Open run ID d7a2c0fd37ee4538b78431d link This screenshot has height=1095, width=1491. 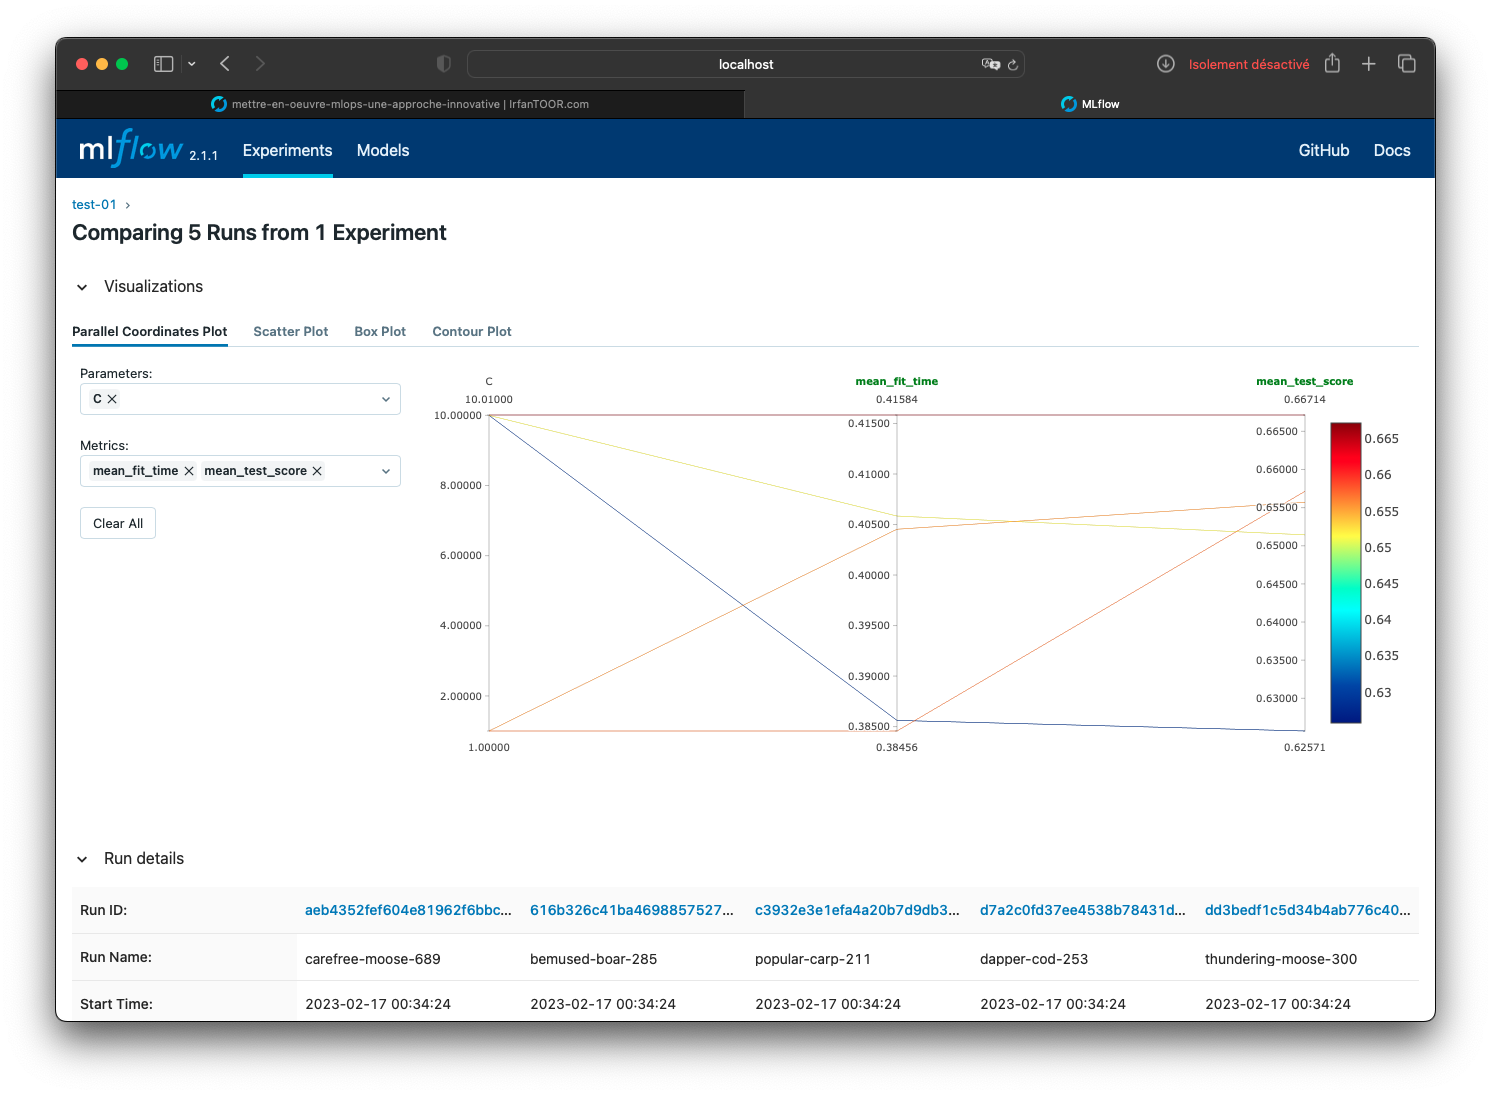1083,910
